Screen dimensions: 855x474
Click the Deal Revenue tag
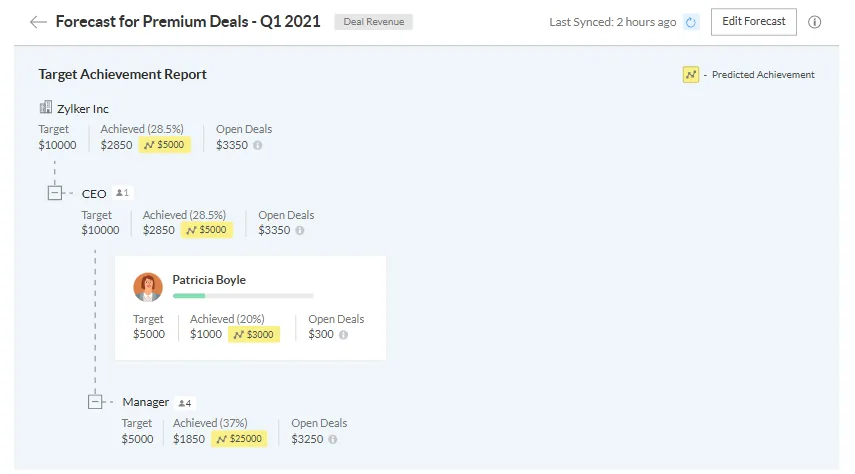coord(373,22)
